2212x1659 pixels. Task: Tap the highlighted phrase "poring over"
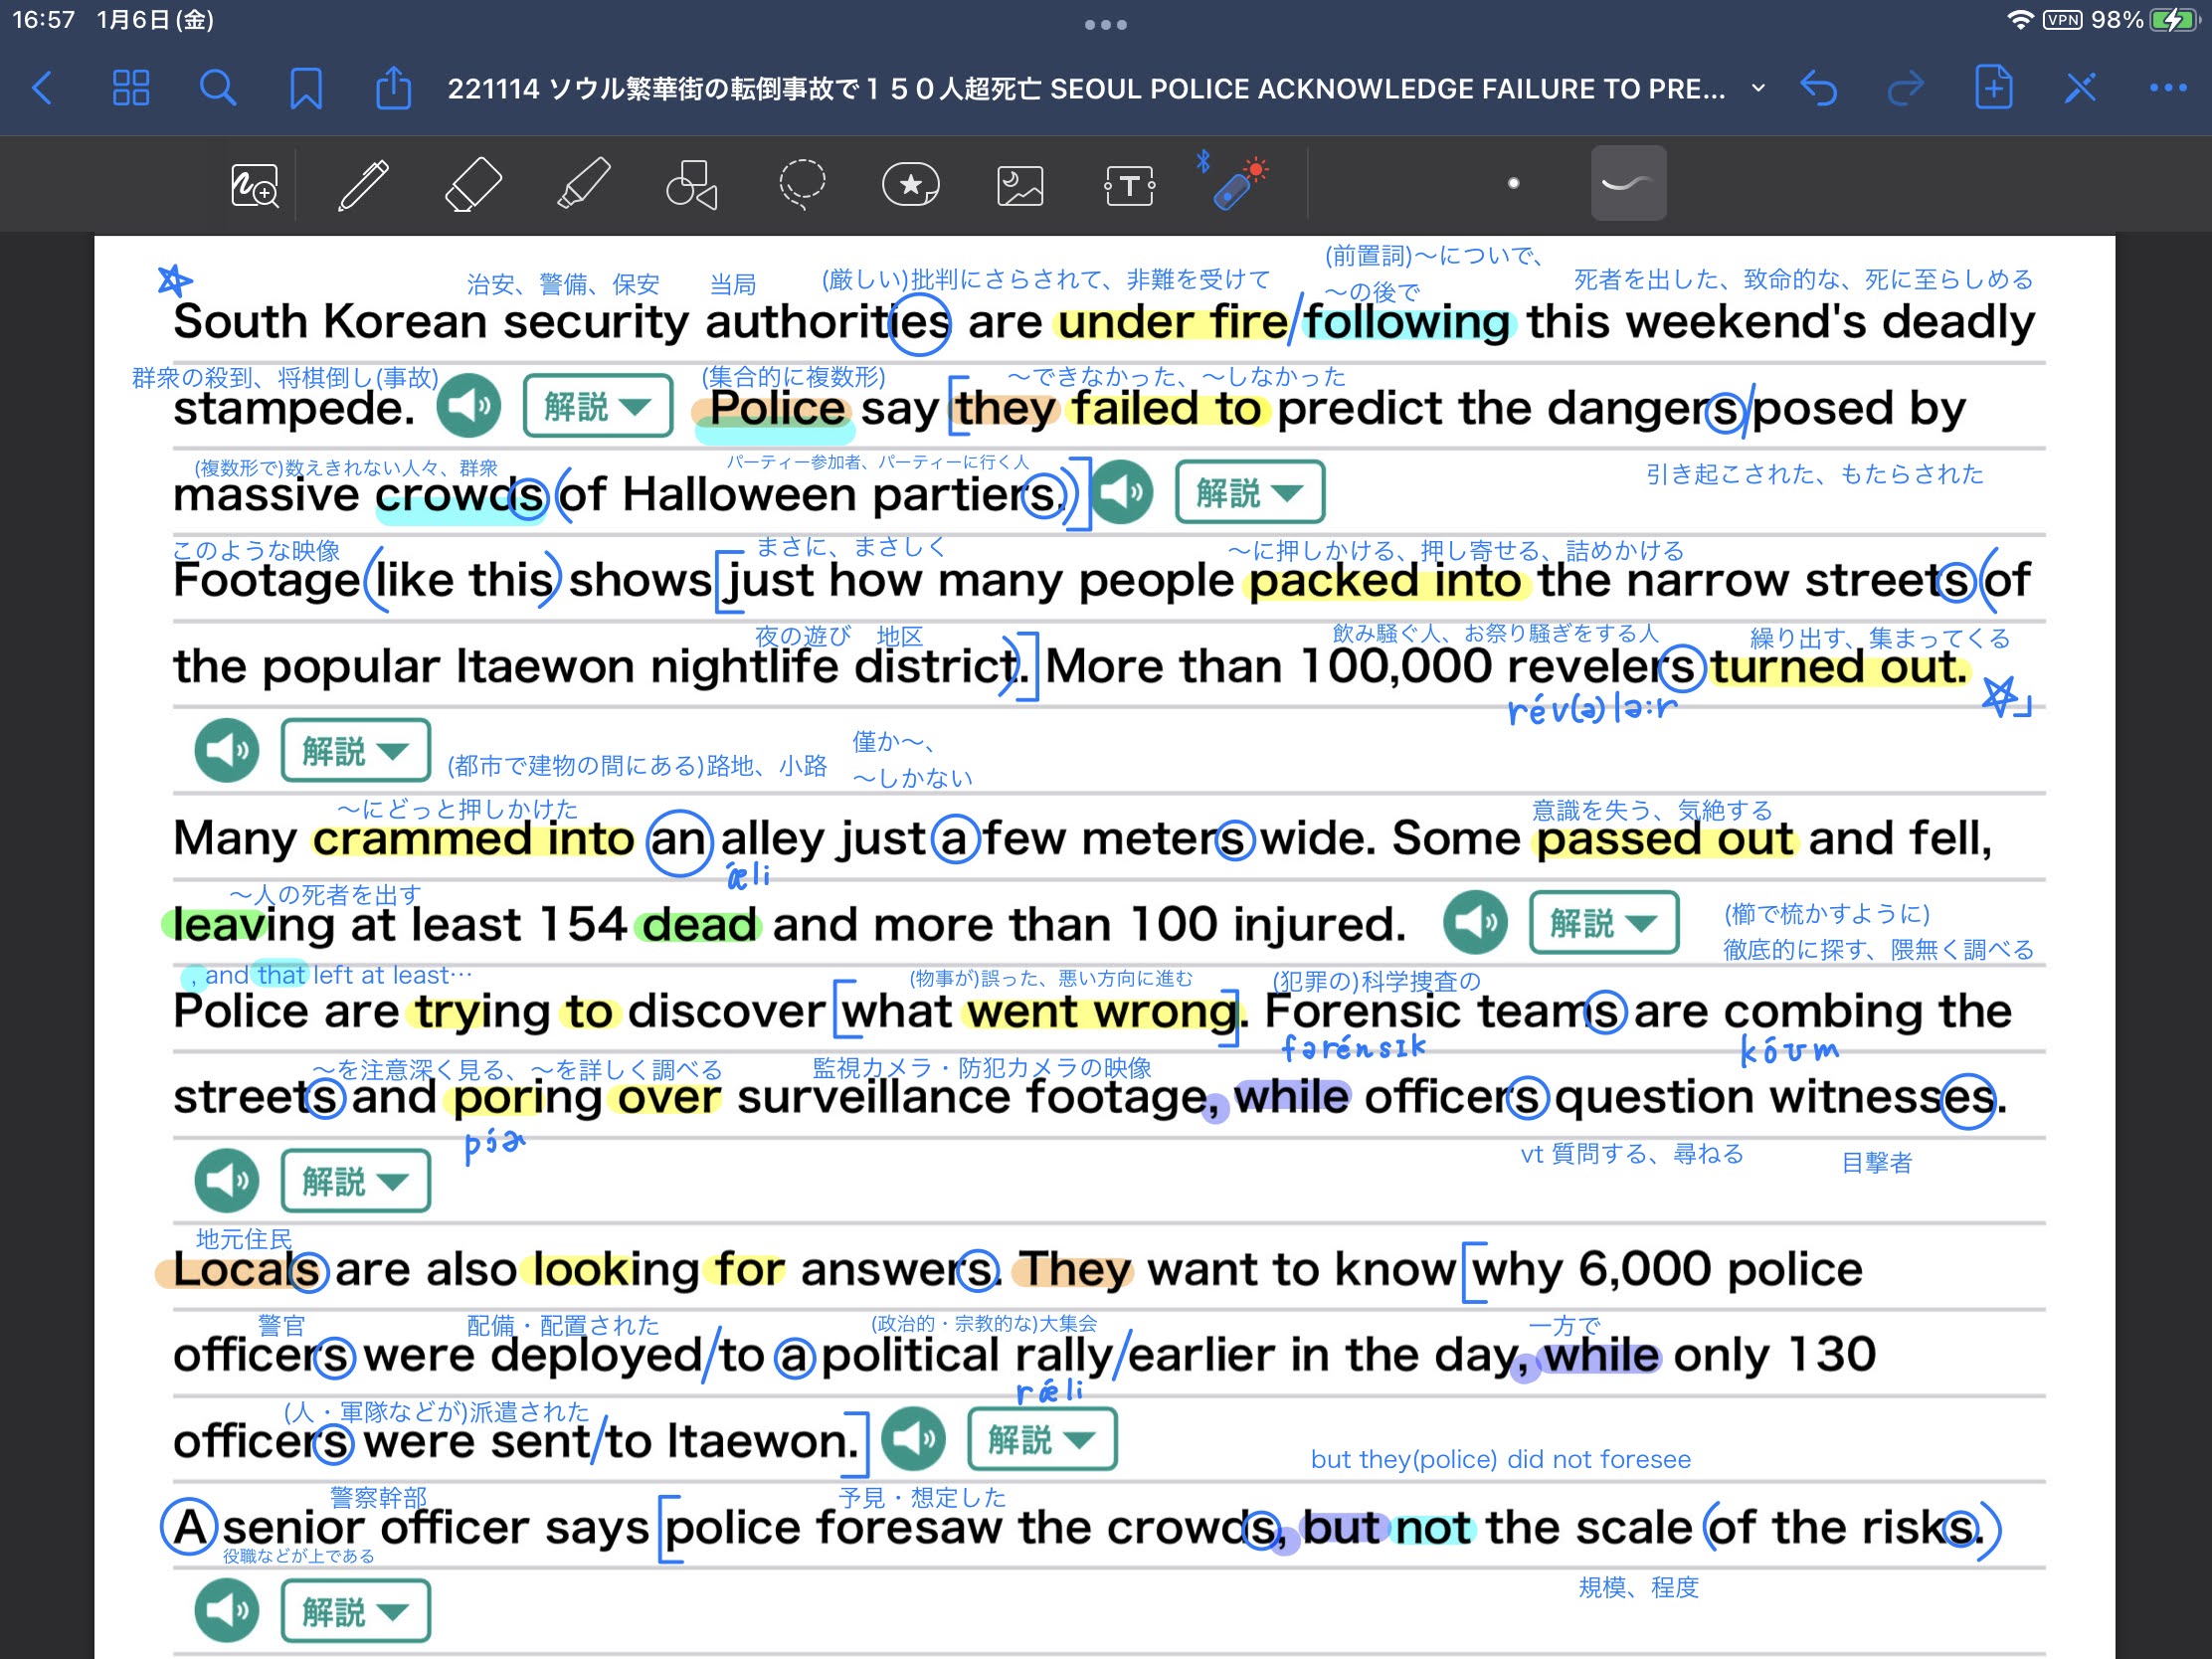click(x=587, y=1098)
